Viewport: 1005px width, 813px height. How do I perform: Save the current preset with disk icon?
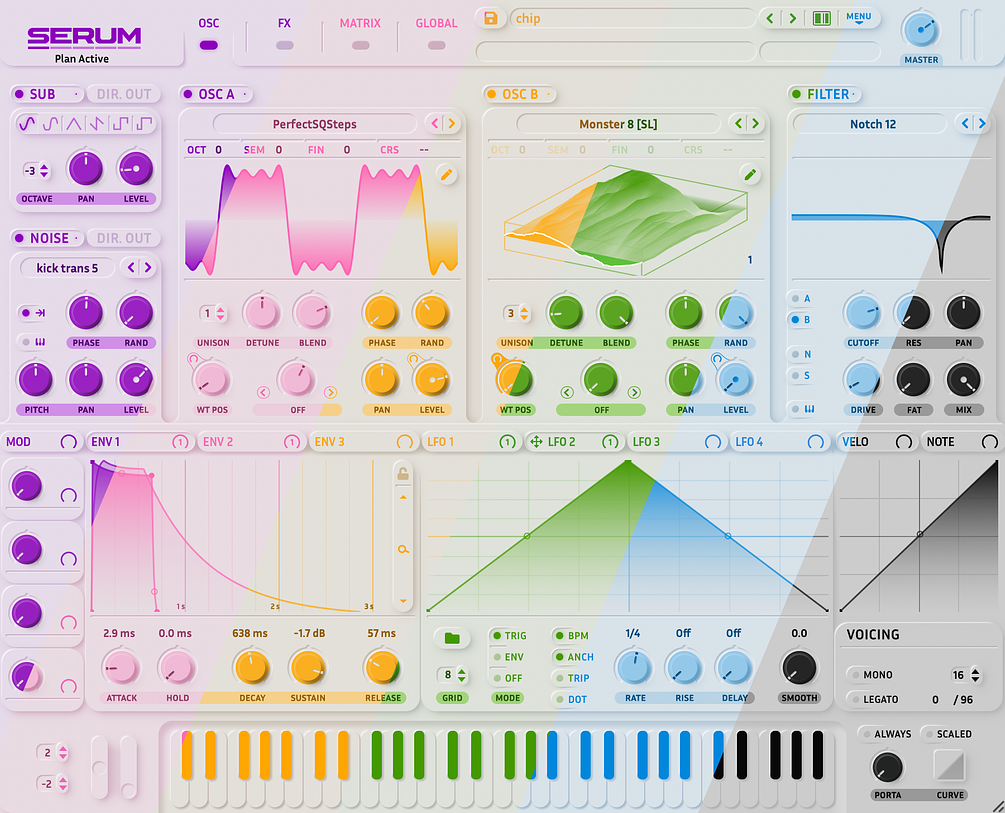(490, 18)
